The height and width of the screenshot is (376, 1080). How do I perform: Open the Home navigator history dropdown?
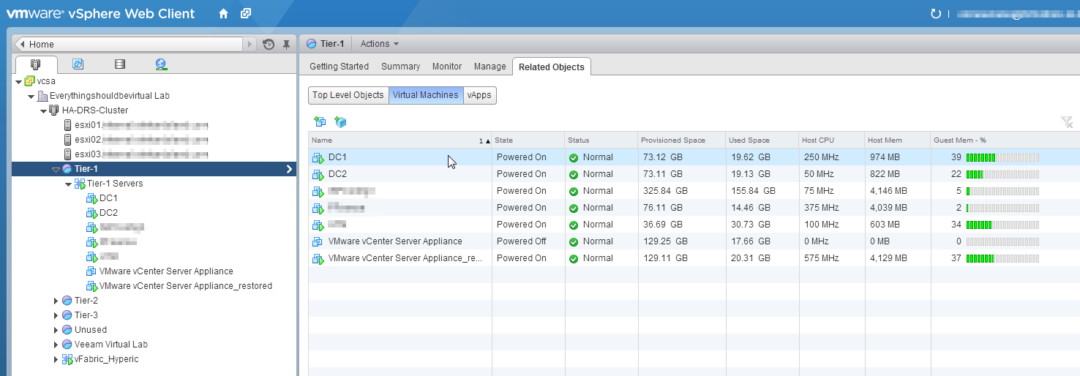[x=250, y=45]
